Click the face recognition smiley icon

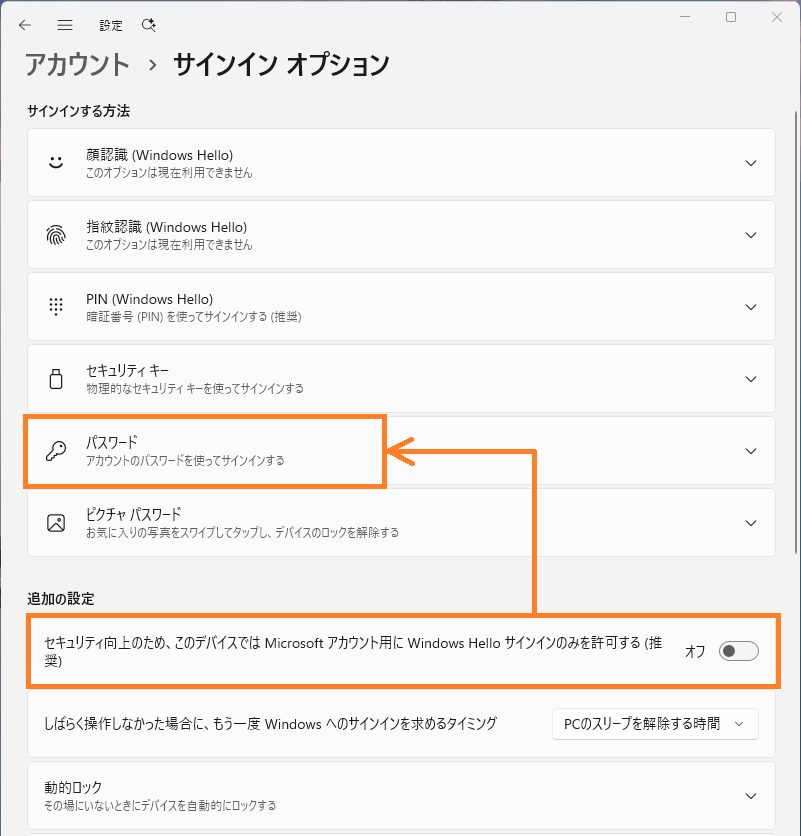coord(56,162)
